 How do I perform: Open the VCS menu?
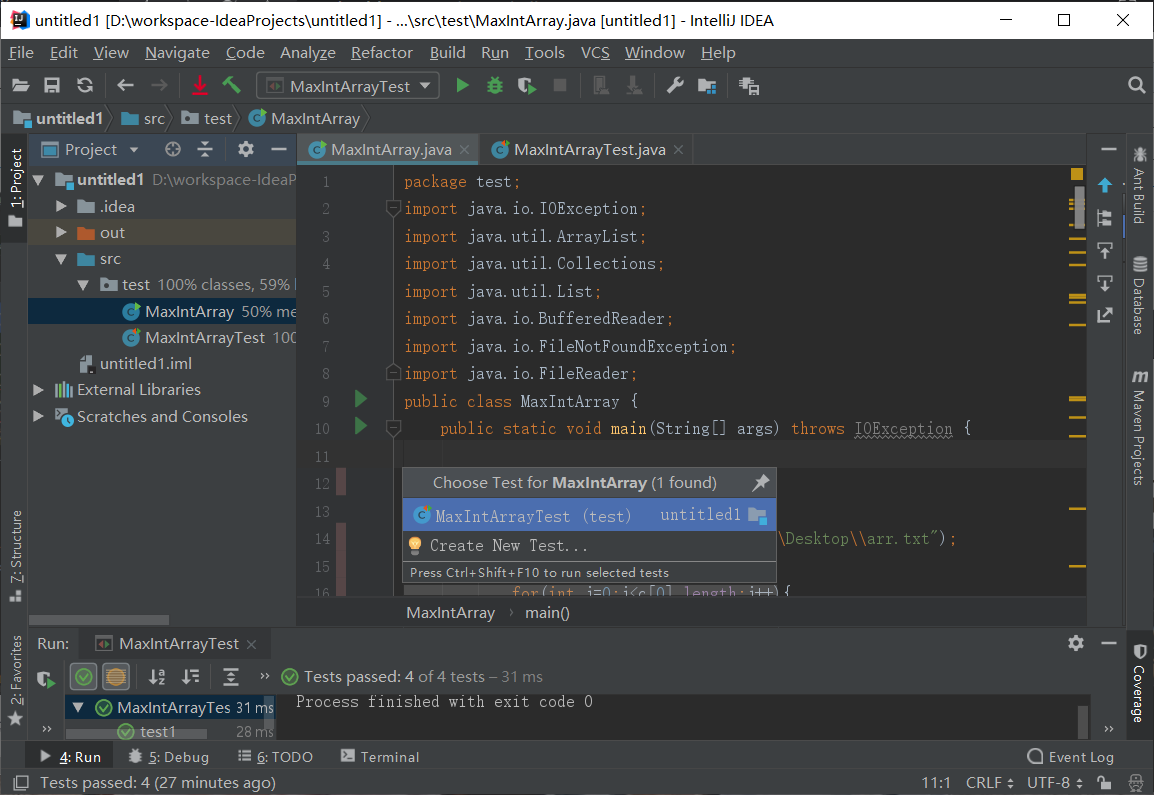[595, 53]
